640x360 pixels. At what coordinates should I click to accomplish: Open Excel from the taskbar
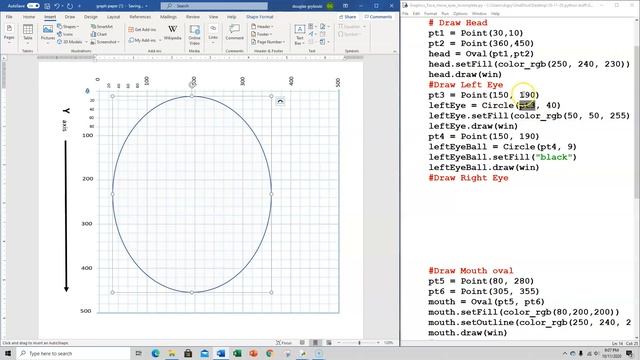pyautogui.click(x=237, y=353)
